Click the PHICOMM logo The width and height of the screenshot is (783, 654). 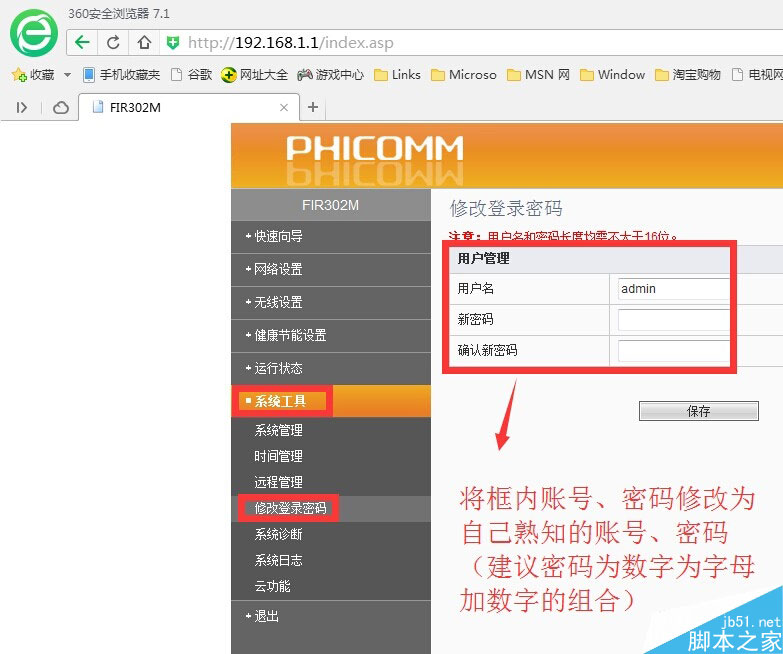(x=375, y=149)
